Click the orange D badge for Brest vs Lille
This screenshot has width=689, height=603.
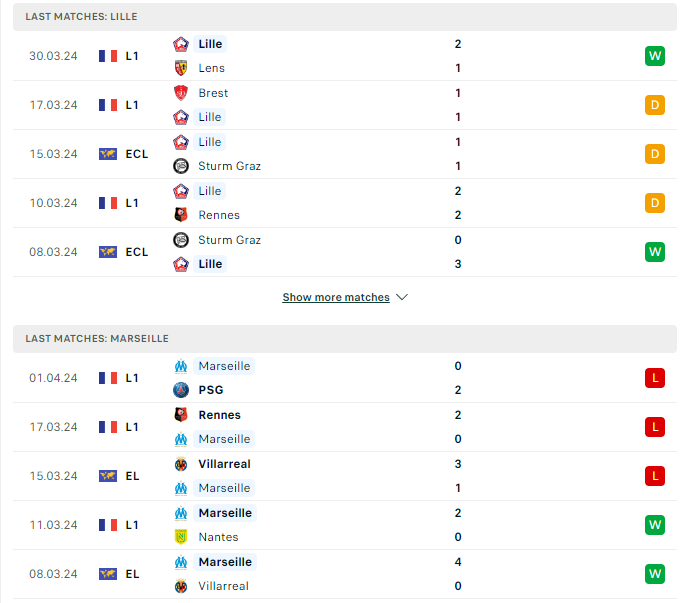[655, 105]
